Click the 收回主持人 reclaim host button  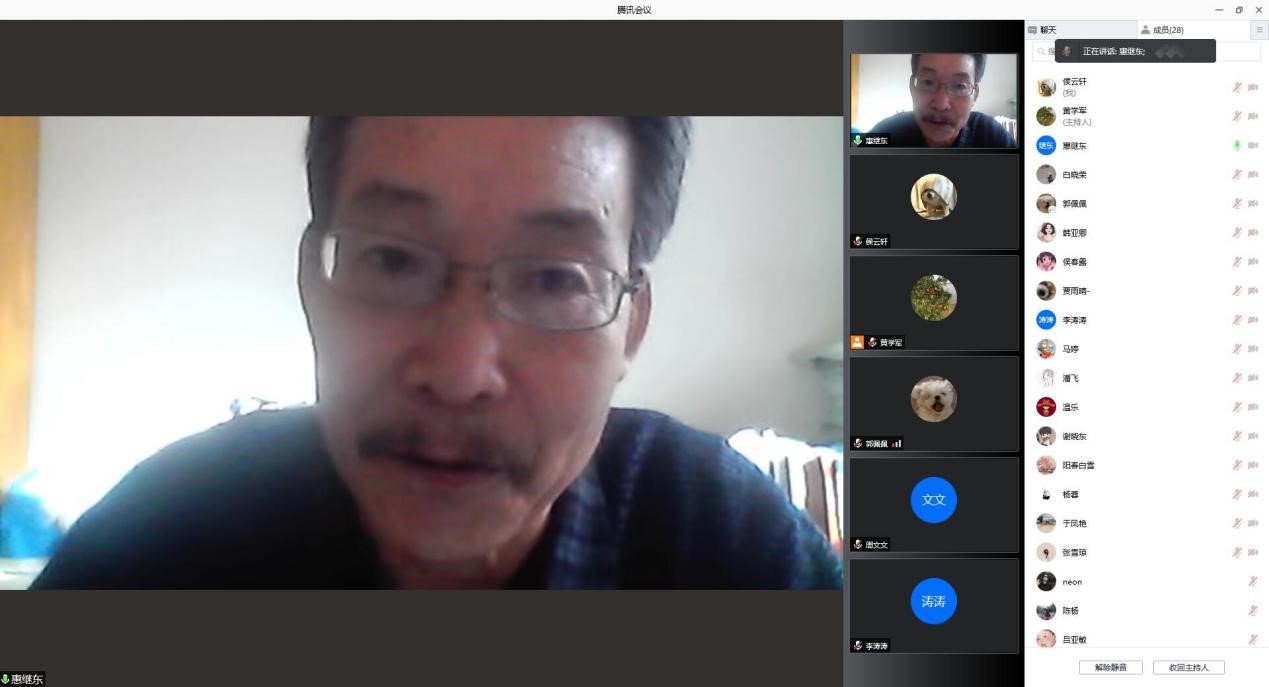1188,667
